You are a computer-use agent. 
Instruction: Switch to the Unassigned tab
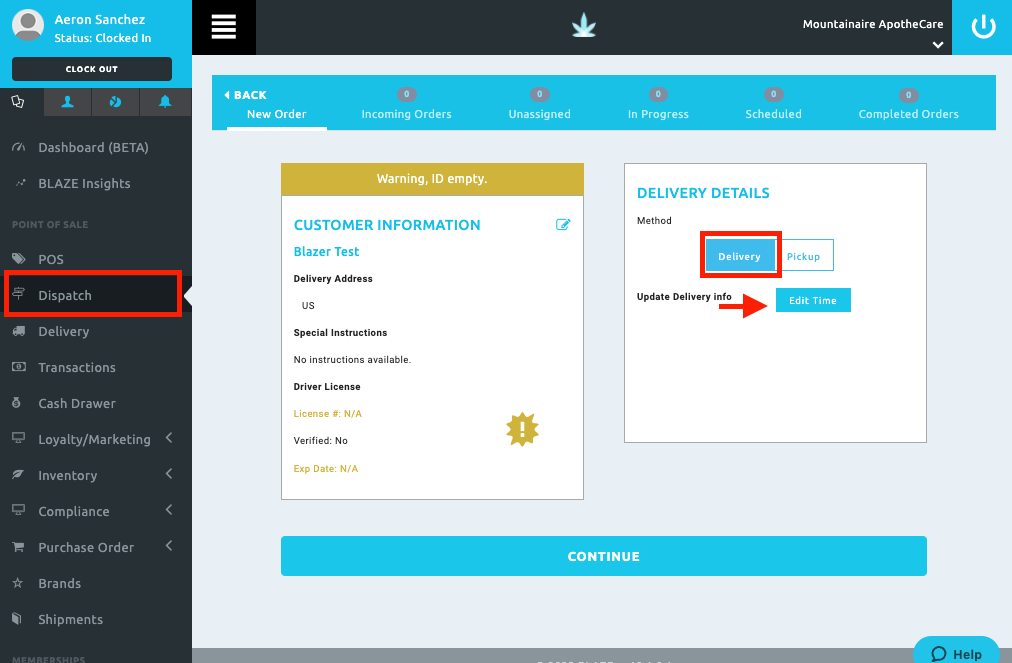(540, 105)
